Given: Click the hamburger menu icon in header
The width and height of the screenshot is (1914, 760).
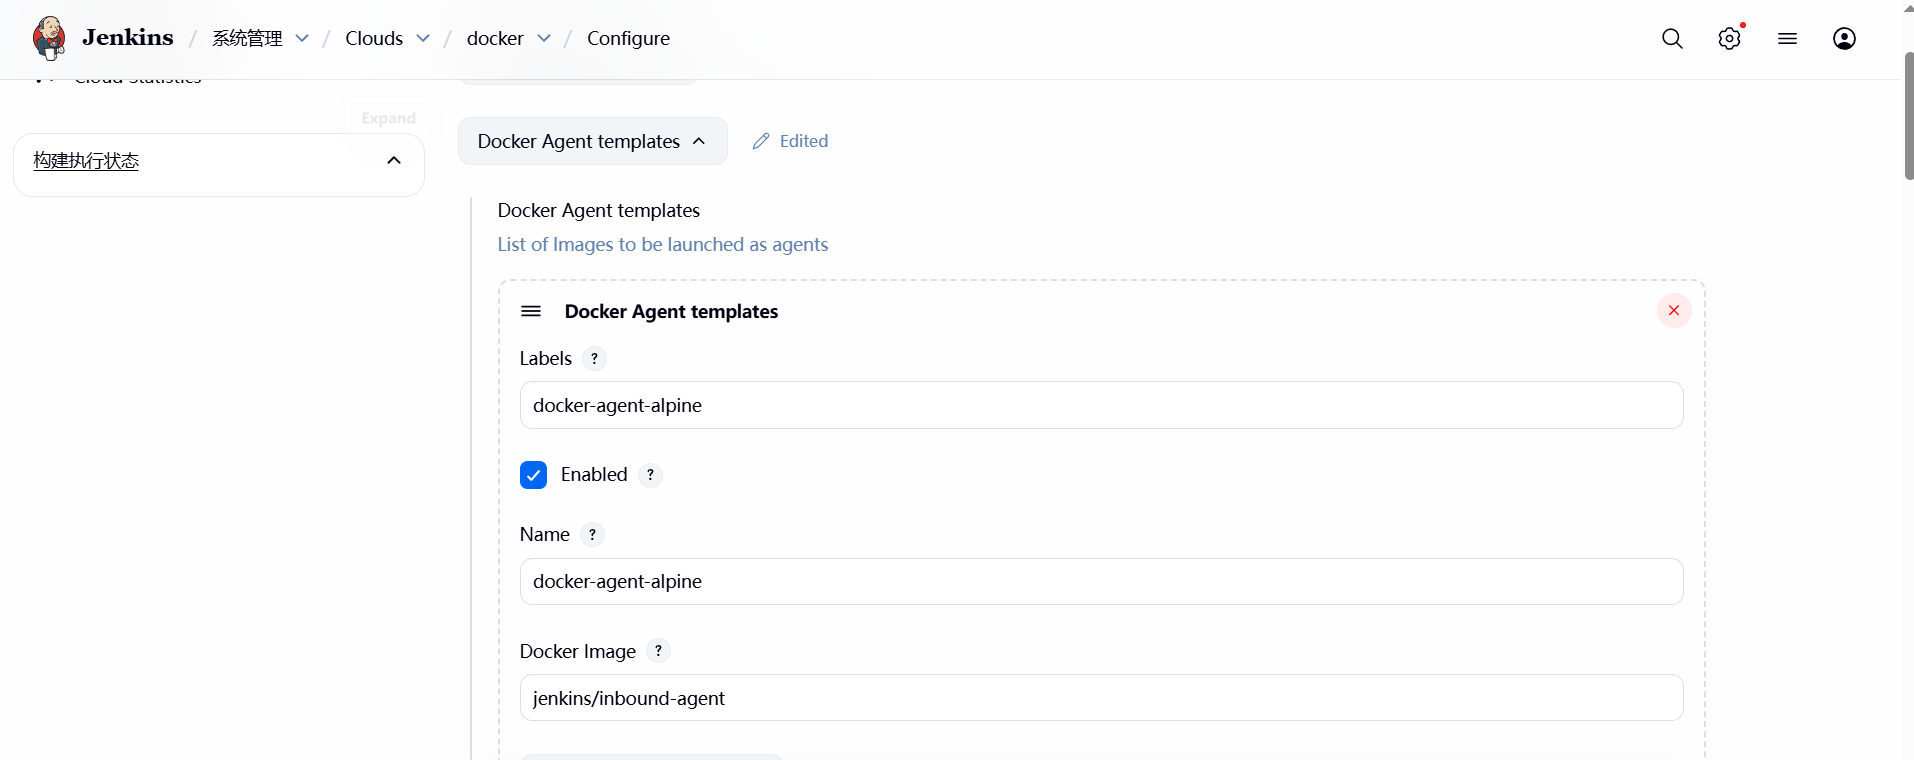Looking at the screenshot, I should [x=1787, y=38].
